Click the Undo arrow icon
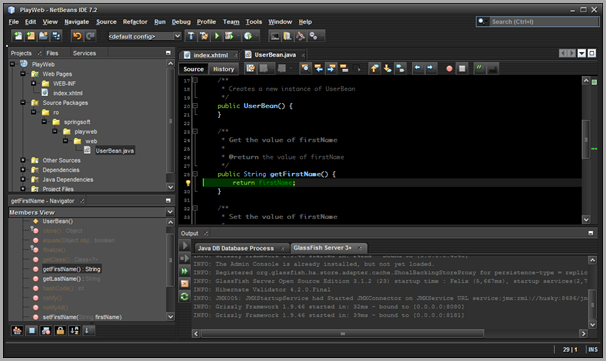 click(77, 36)
